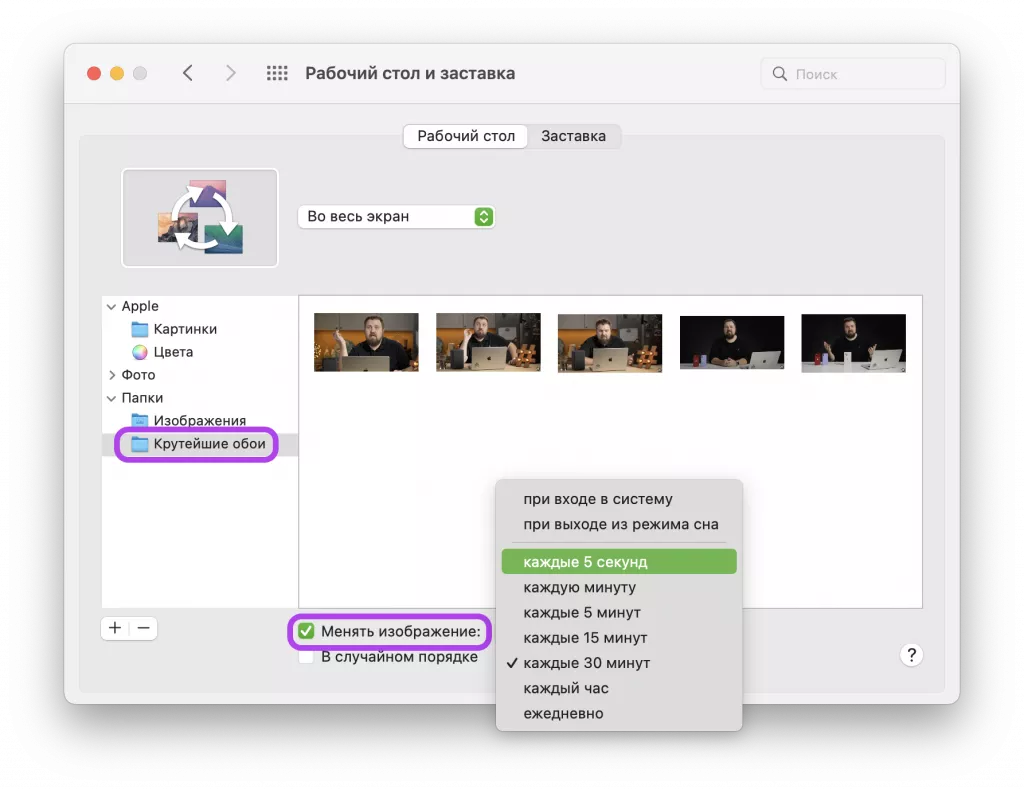Uncheck Менять изображение checkbox
This screenshot has width=1024, height=789.
pos(306,631)
